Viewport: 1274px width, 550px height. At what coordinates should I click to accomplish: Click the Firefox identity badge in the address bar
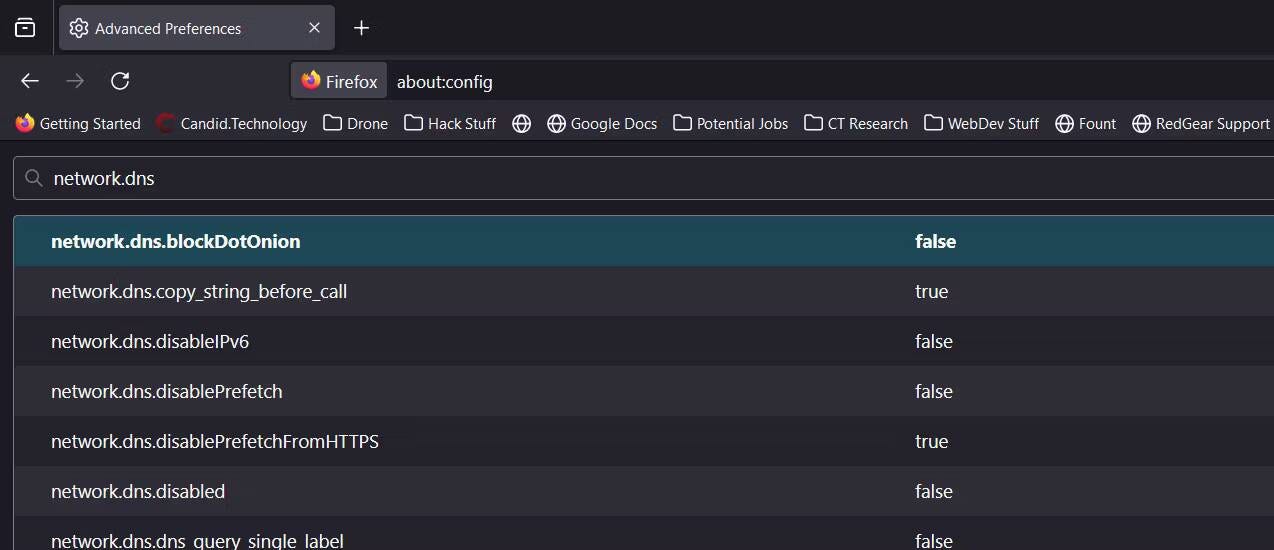[339, 81]
